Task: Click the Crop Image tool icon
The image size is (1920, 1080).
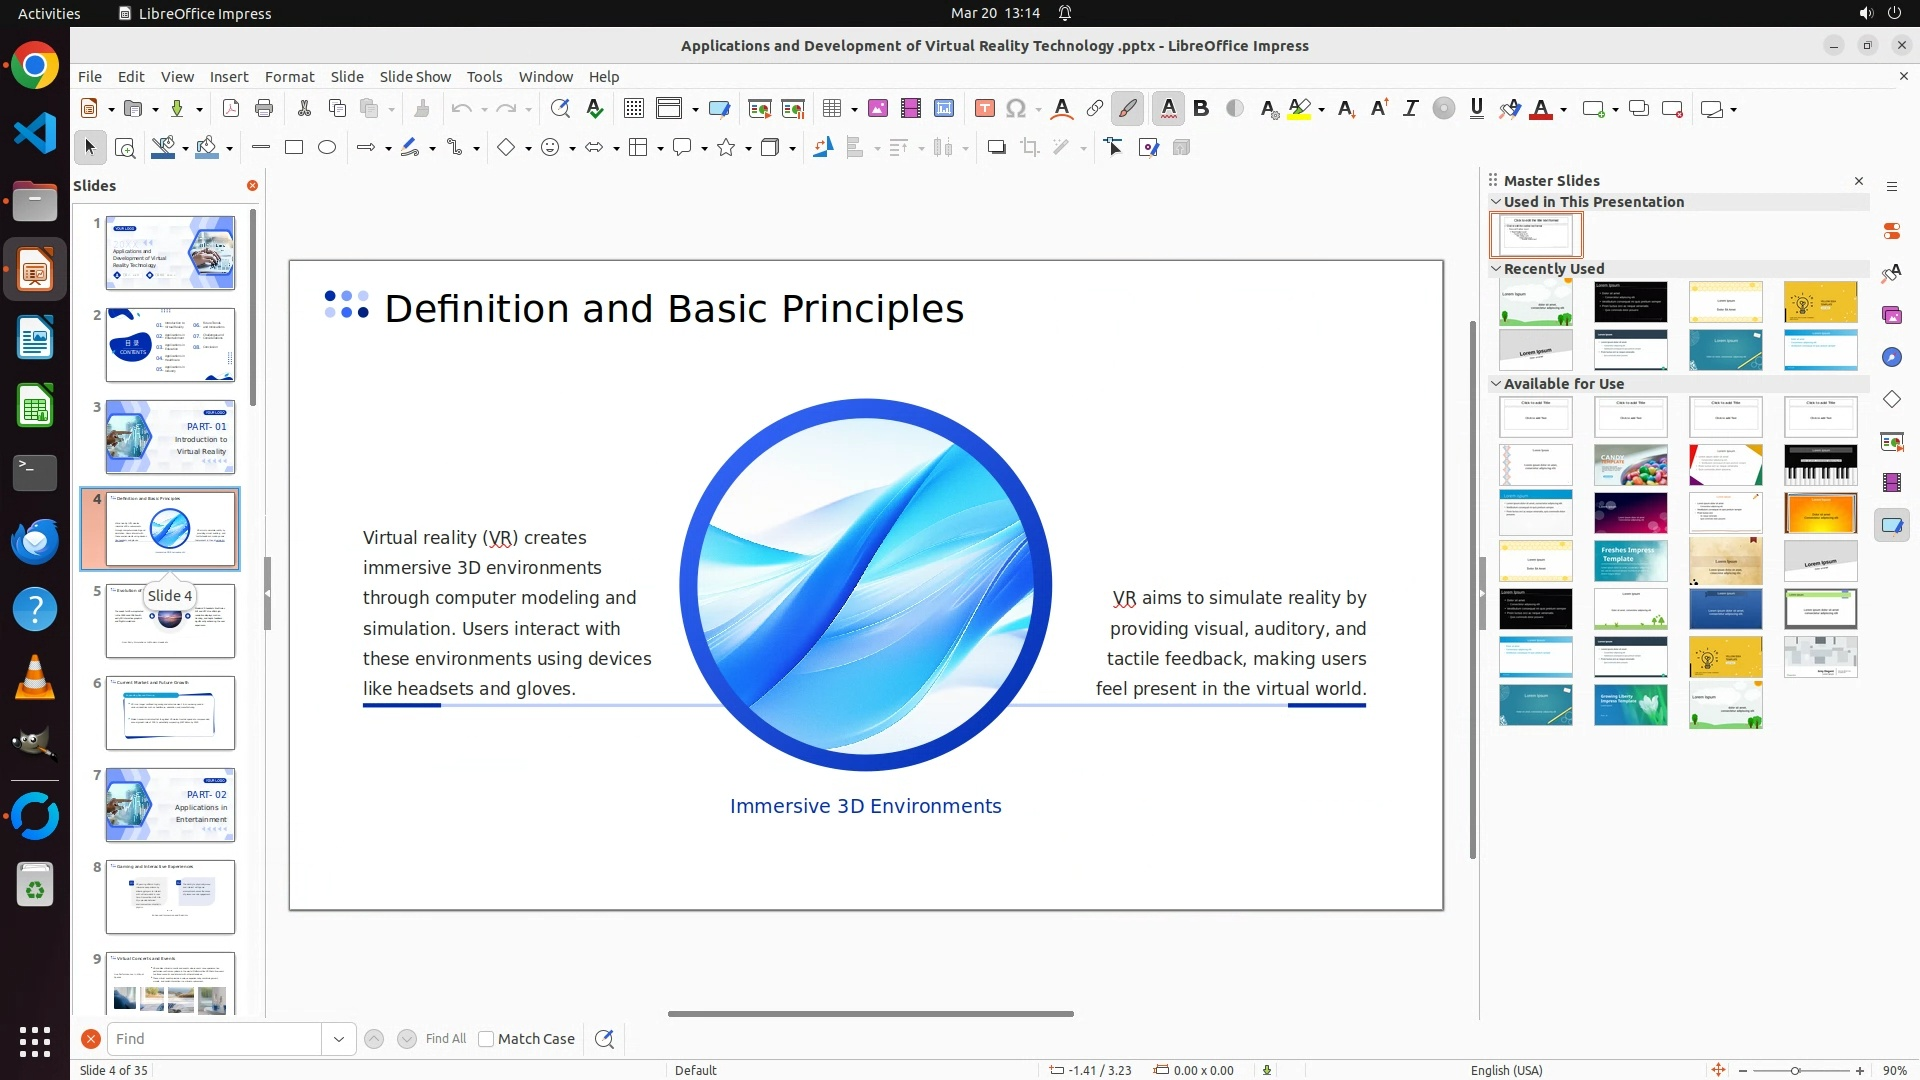Action: pos(1030,148)
